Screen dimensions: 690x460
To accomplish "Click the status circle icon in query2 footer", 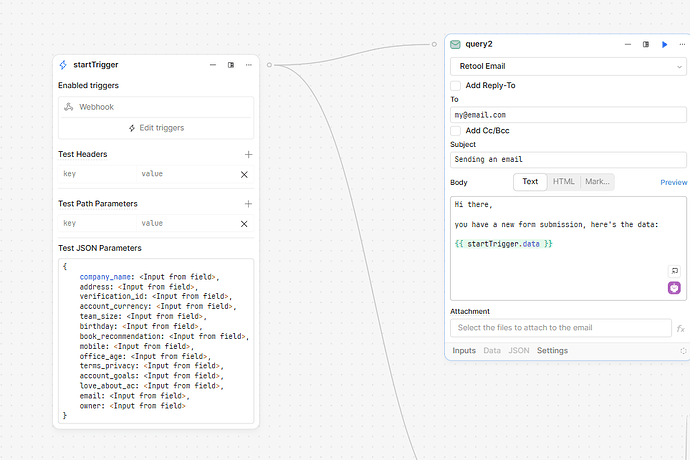I will pyautogui.click(x=683, y=351).
